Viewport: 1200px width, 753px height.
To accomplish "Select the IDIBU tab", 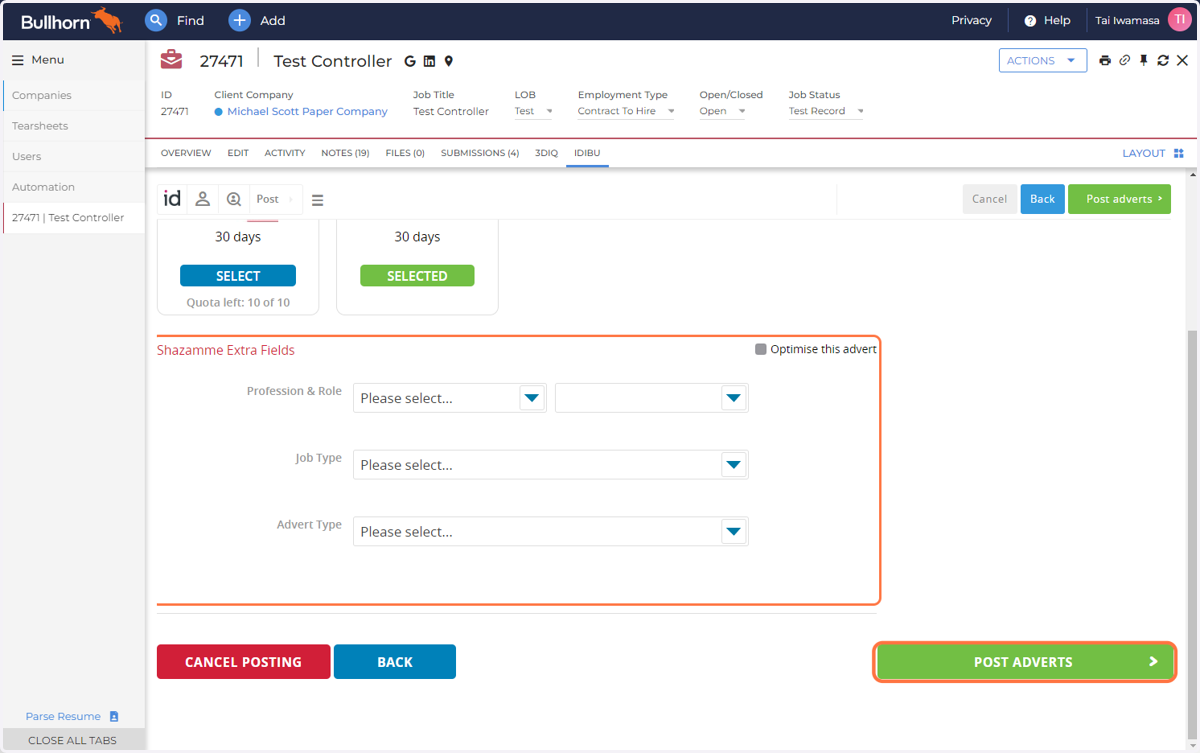I will [587, 153].
